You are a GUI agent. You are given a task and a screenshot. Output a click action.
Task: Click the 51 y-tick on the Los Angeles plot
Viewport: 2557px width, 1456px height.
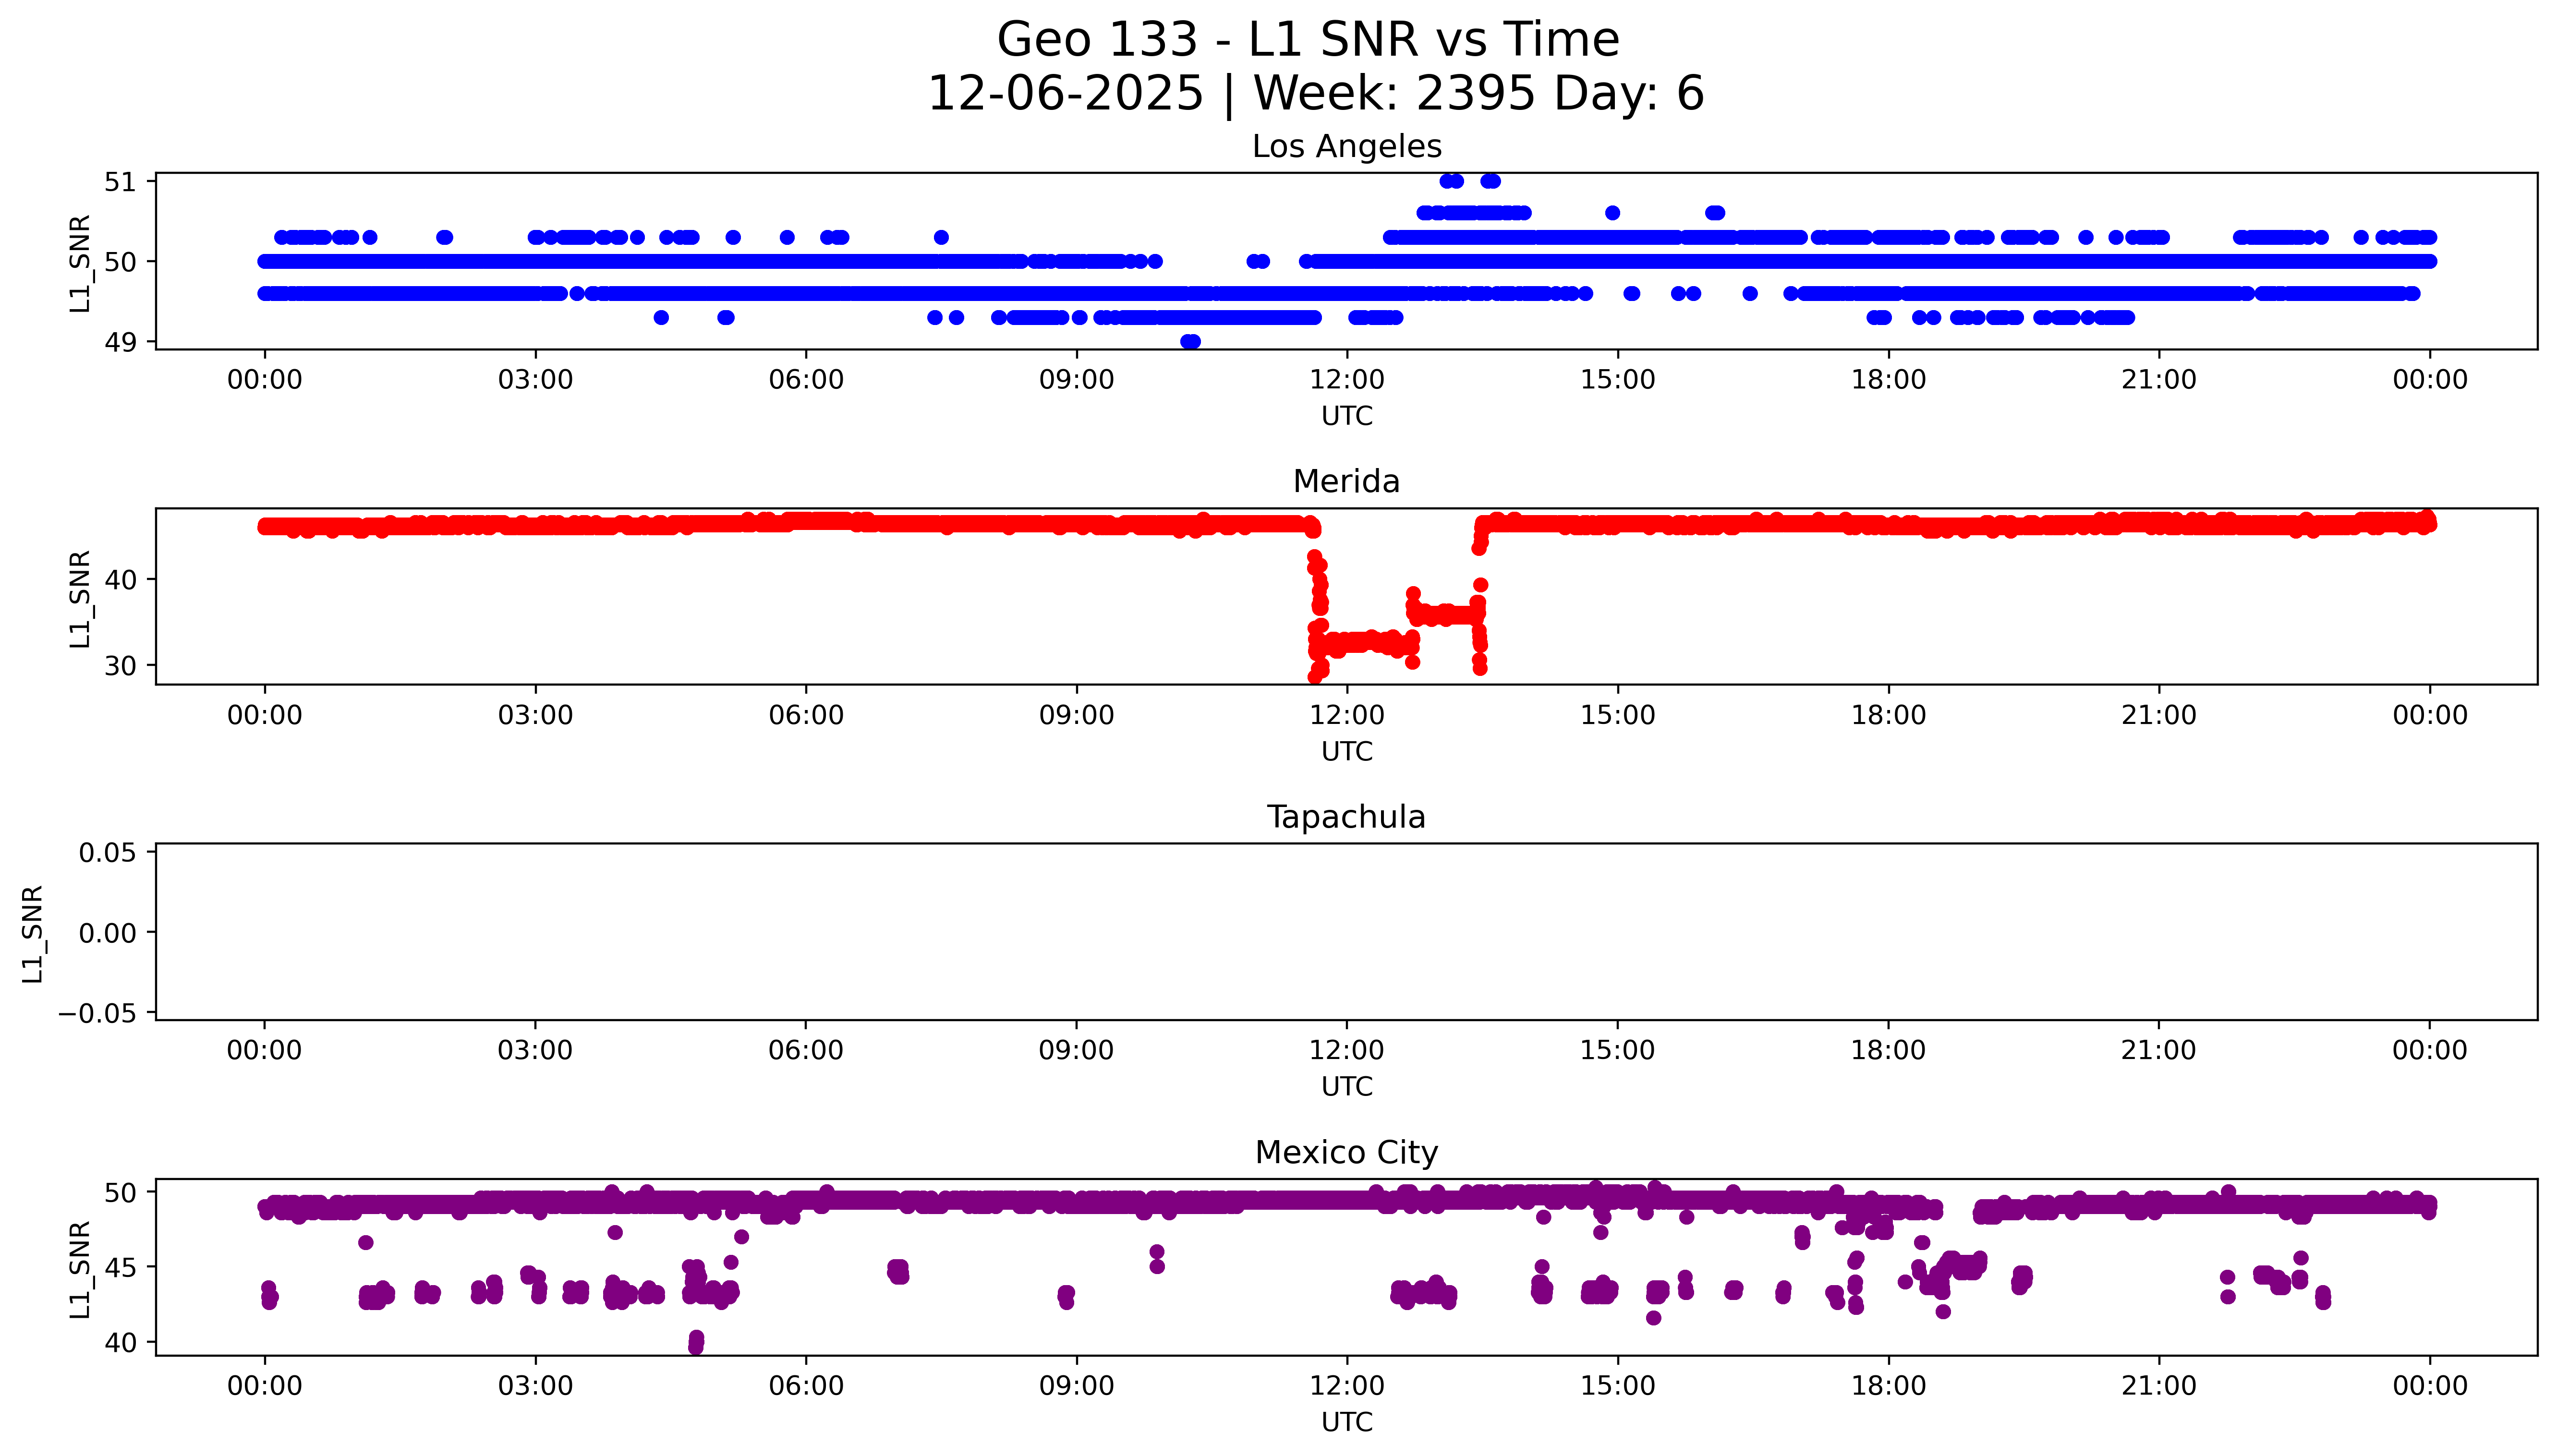[x=120, y=182]
